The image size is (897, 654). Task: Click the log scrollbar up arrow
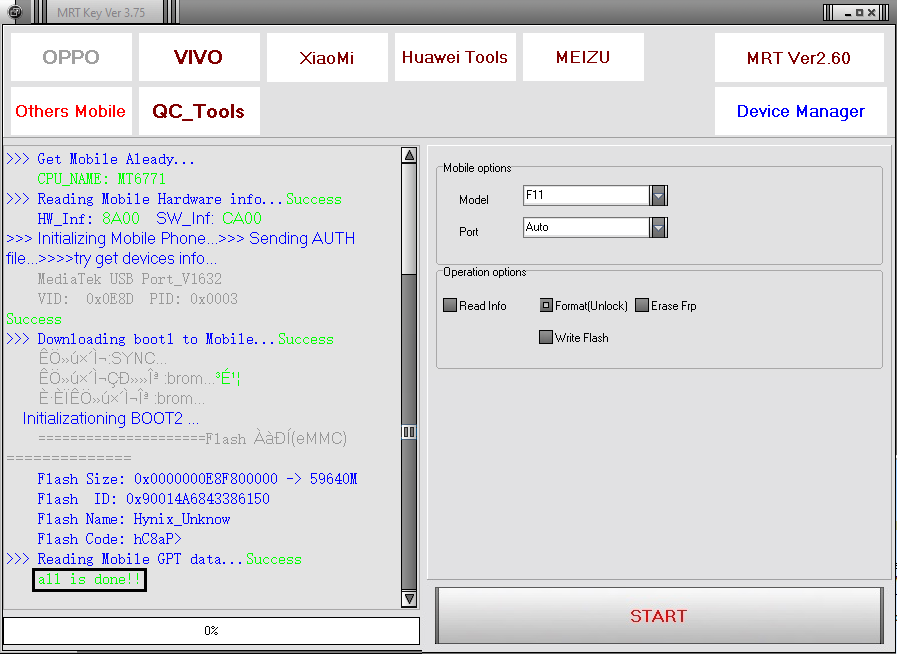(409, 155)
